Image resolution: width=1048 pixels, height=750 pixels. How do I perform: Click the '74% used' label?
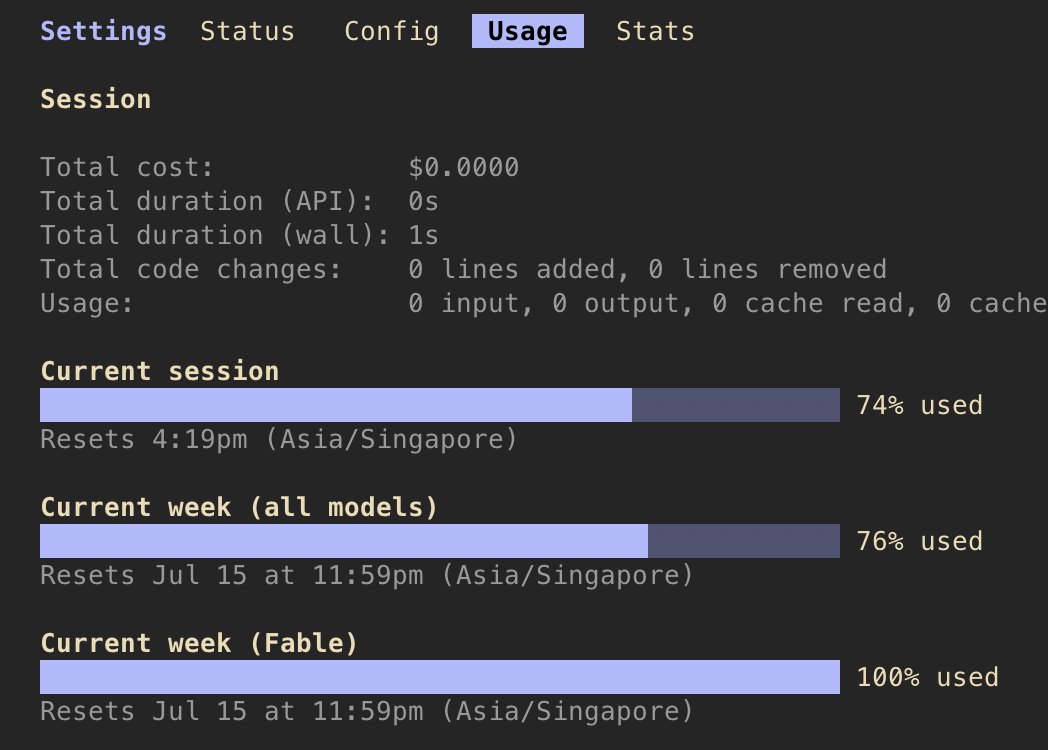pyautogui.click(x=920, y=405)
